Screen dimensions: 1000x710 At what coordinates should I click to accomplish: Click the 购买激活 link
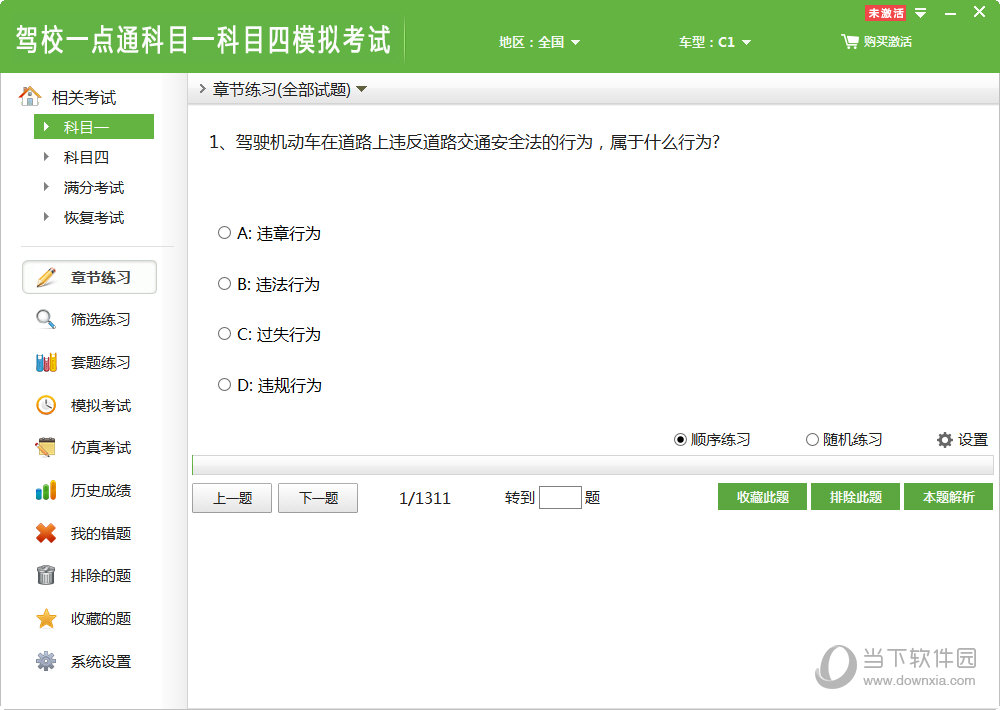click(x=887, y=41)
